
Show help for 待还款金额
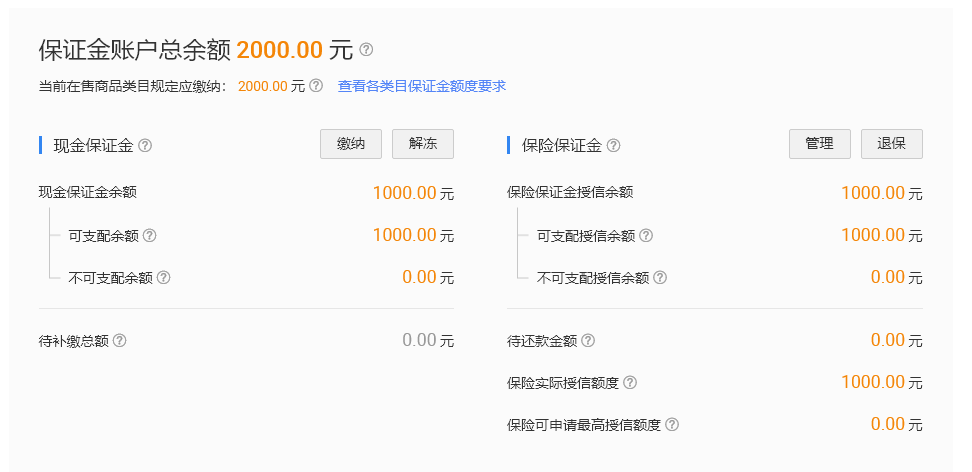pos(588,340)
